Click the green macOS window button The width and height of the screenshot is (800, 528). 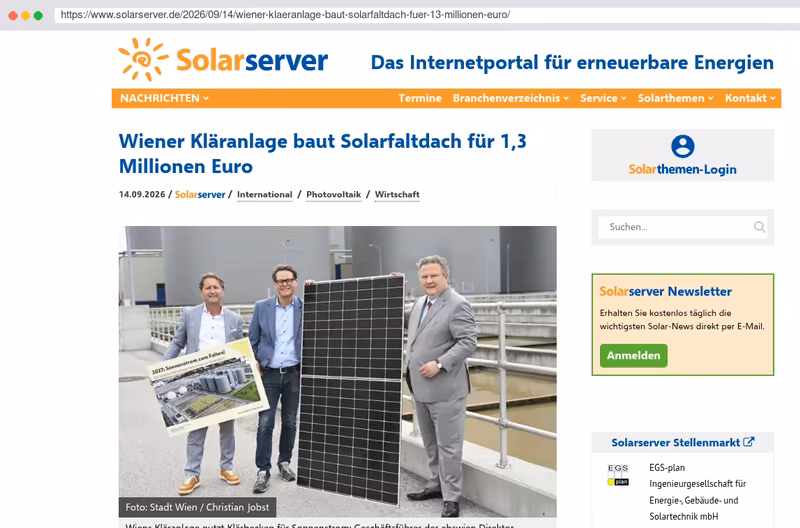[x=38, y=15]
